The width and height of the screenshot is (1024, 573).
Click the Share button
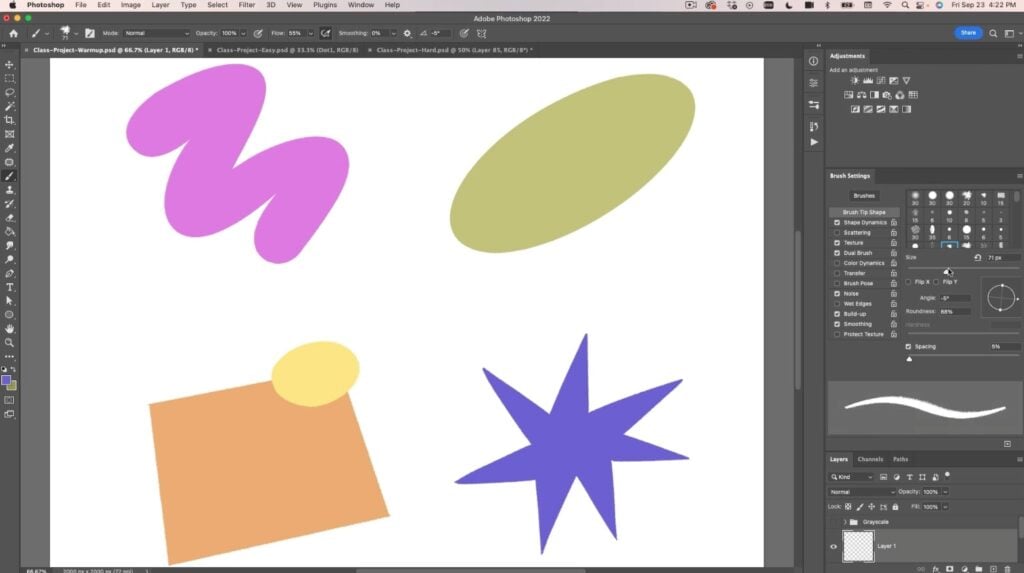coord(968,33)
